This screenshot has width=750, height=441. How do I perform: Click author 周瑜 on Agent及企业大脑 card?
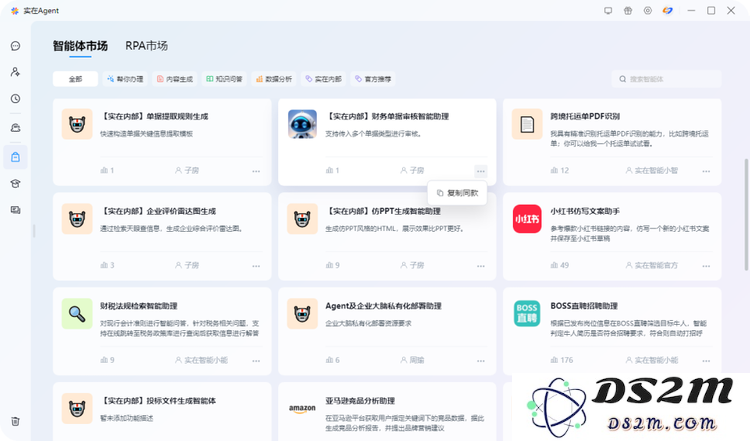point(412,360)
